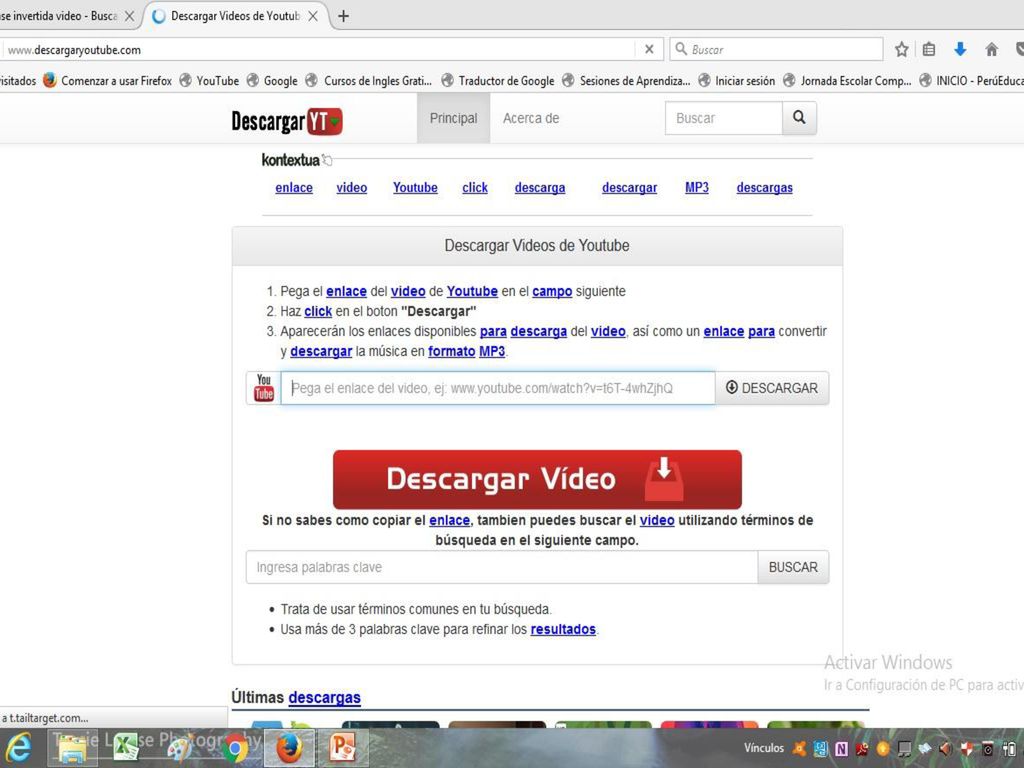
Task: Click the 'Youtube' keyword link under kontextua
Action: tap(415, 188)
